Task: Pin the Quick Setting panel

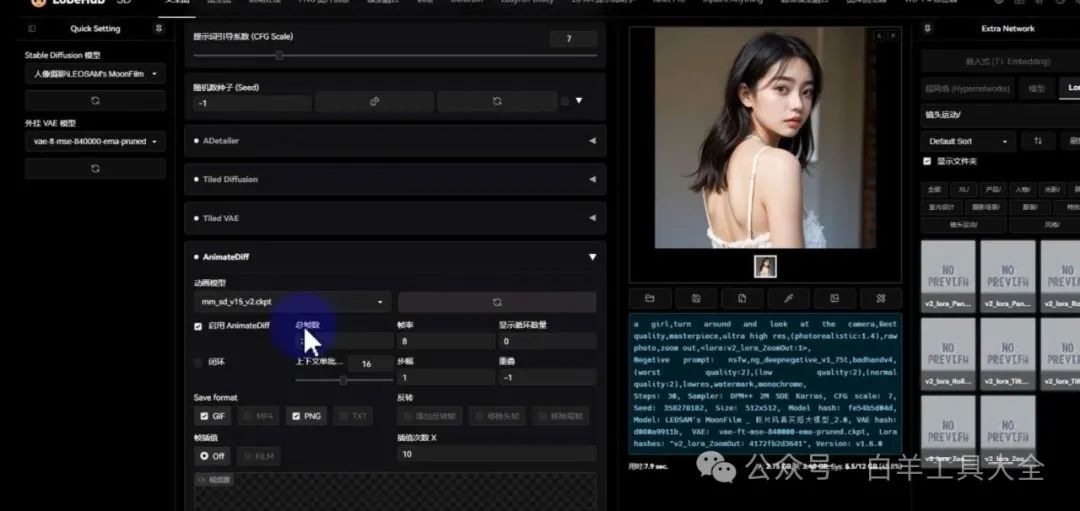Action: (x=159, y=29)
